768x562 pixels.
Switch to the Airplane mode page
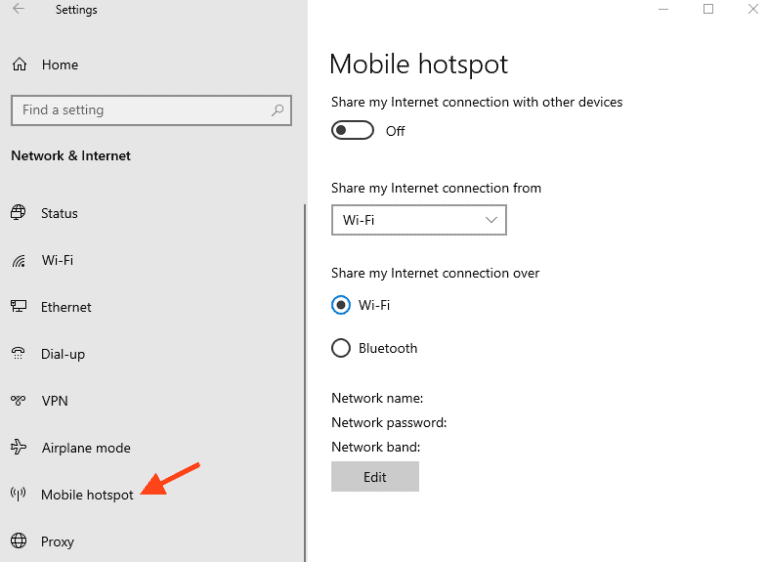click(x=85, y=448)
